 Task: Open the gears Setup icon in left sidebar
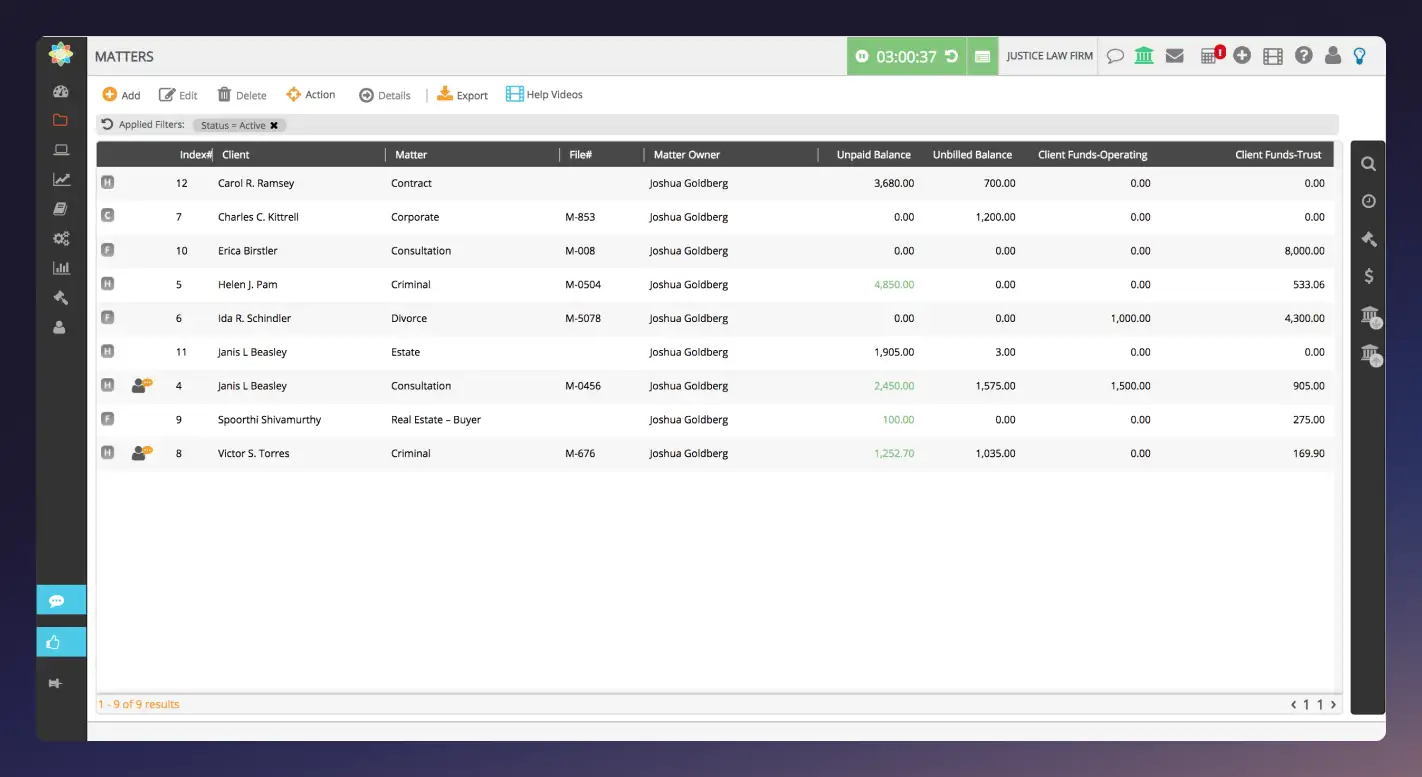pos(60,238)
